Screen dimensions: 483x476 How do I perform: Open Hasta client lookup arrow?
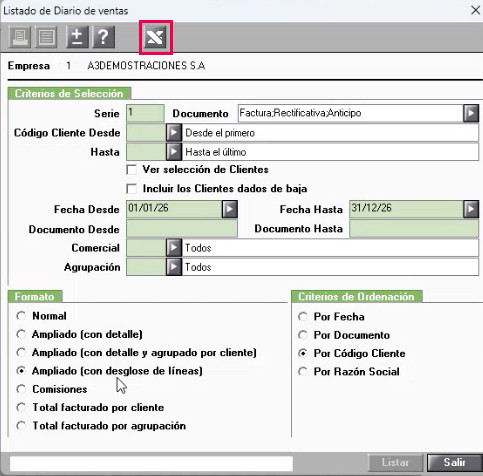coord(174,152)
